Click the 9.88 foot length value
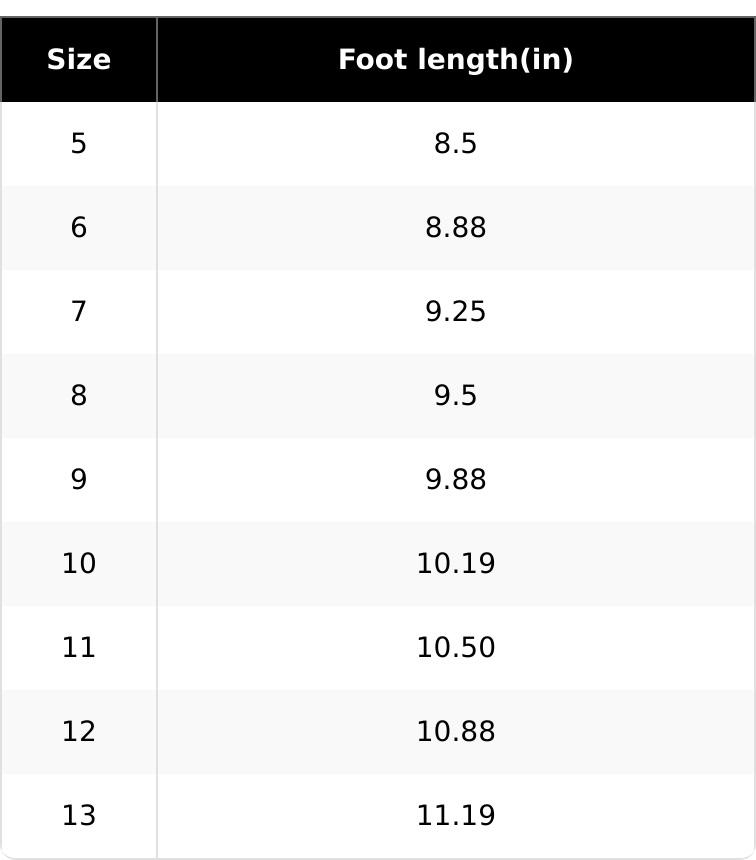Screen dimensions: 756x860 click(x=455, y=480)
